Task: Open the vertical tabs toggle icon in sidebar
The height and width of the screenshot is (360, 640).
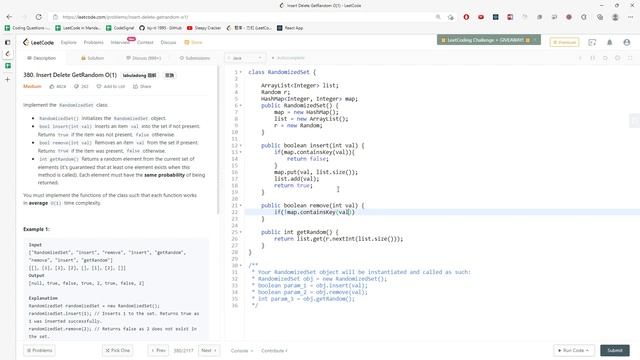Action: [7, 42]
